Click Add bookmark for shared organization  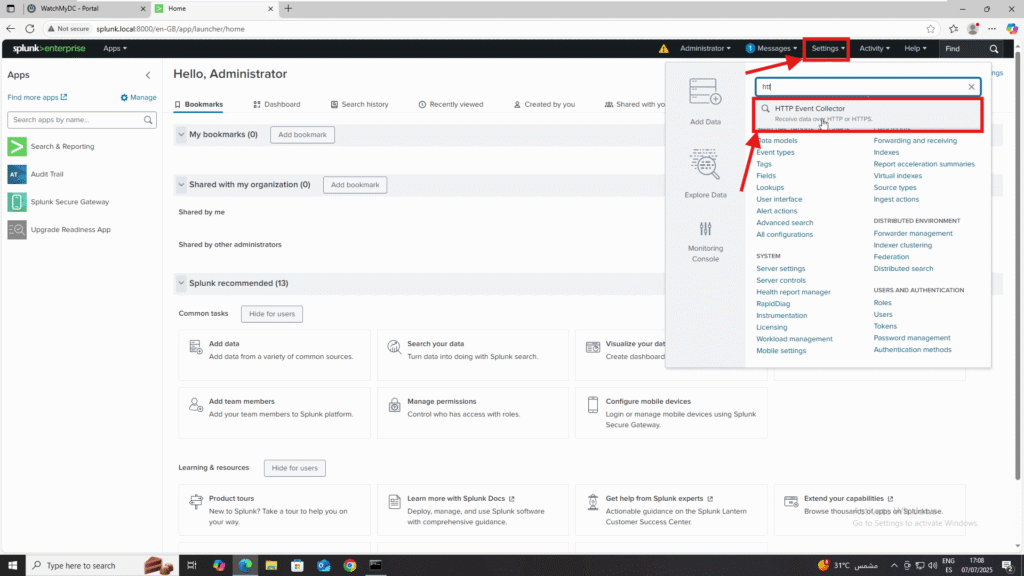[x=355, y=185]
